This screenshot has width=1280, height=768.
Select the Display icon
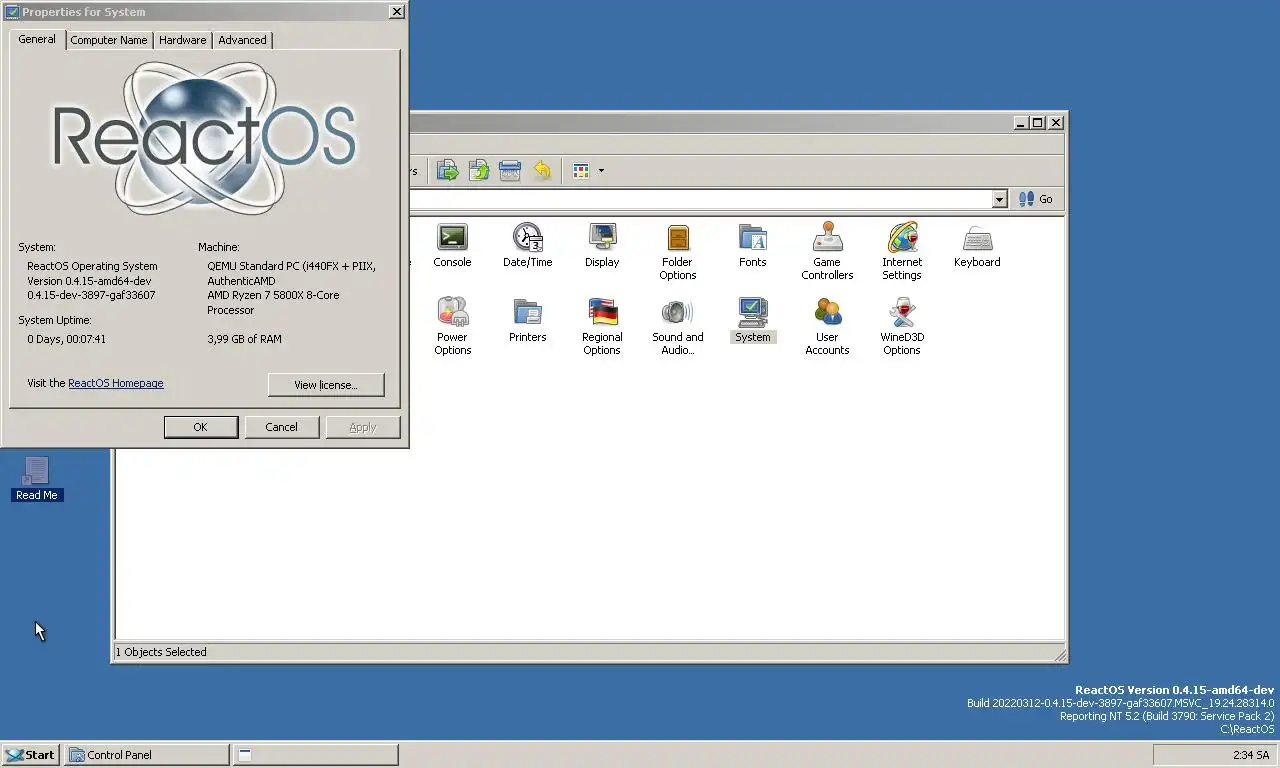coord(602,245)
